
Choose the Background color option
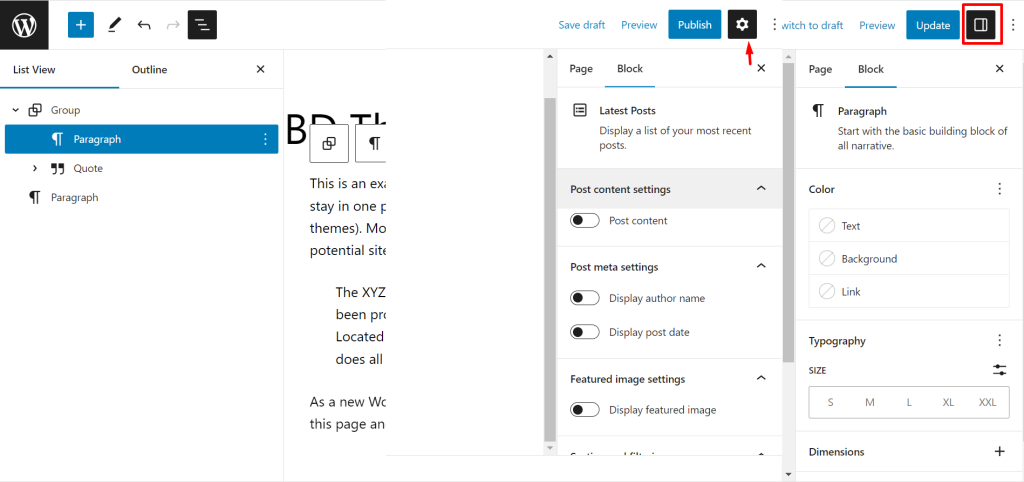909,259
